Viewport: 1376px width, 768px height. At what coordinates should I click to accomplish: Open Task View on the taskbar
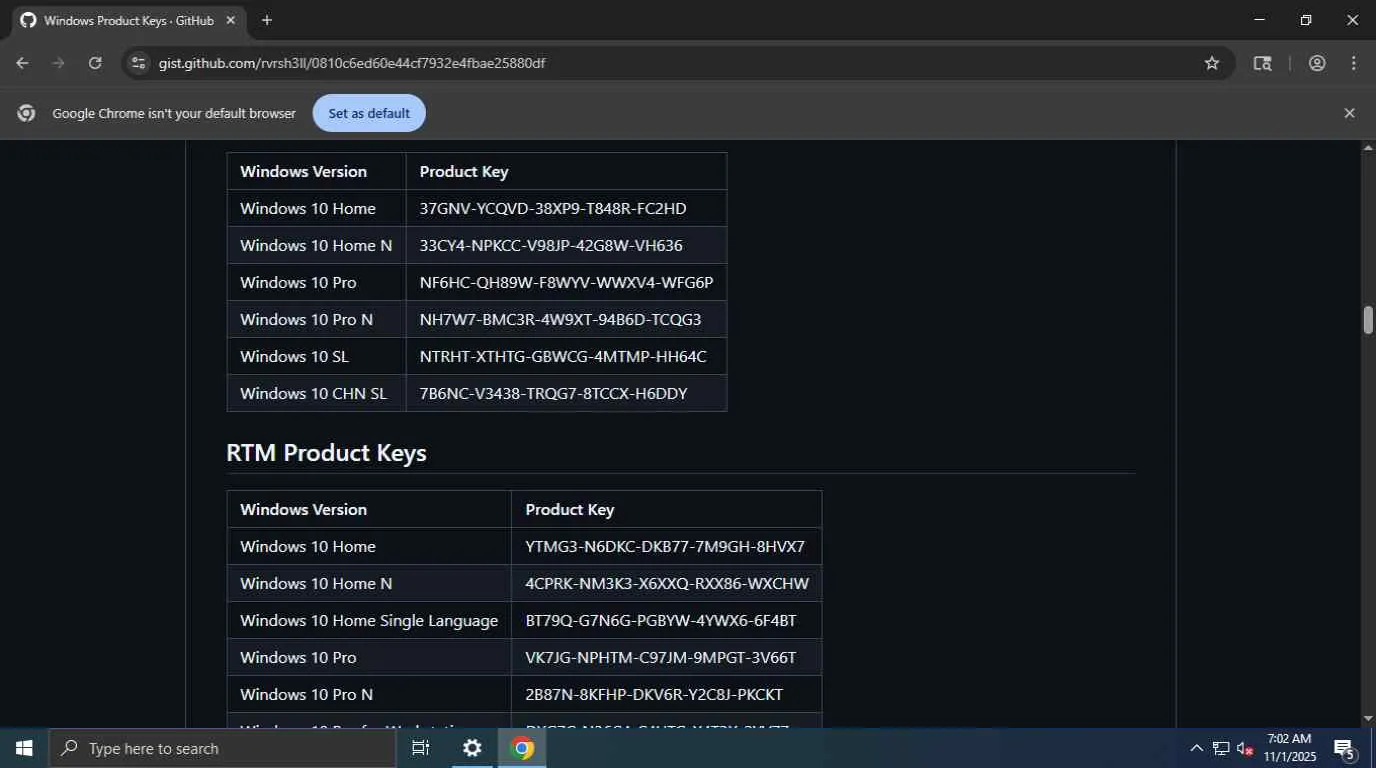421,748
